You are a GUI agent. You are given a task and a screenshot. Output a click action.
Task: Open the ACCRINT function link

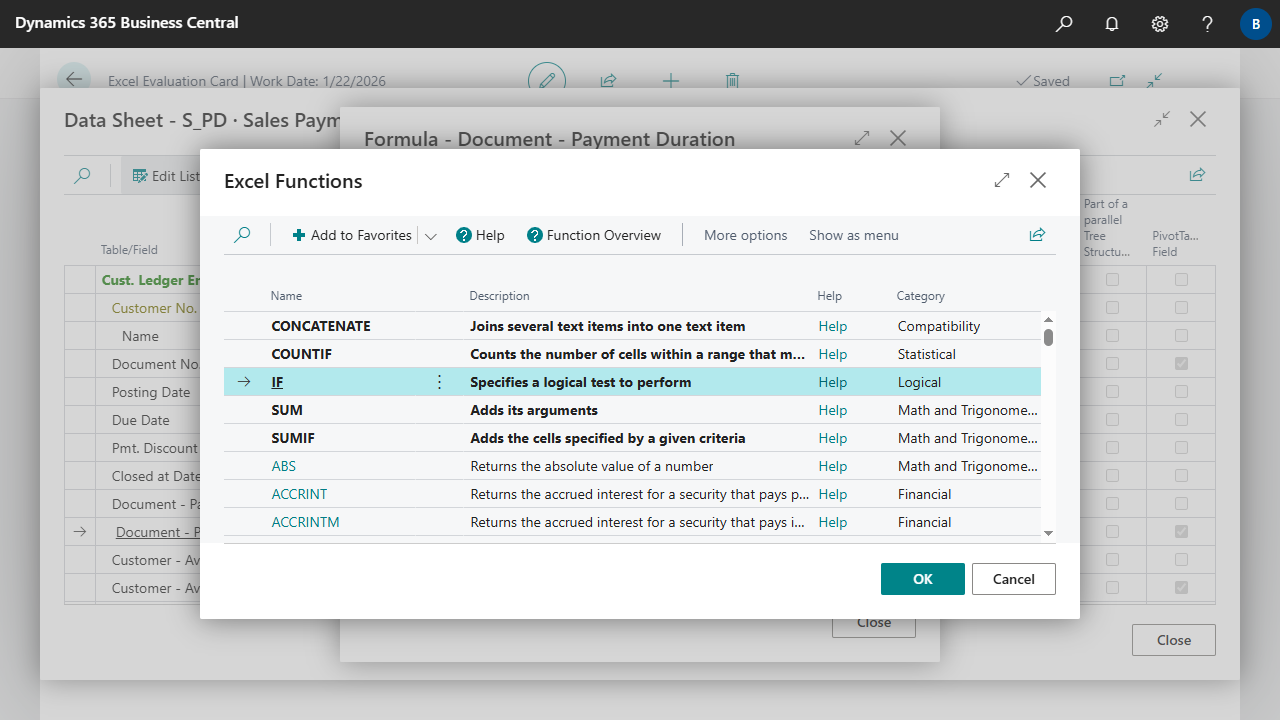[300, 494]
